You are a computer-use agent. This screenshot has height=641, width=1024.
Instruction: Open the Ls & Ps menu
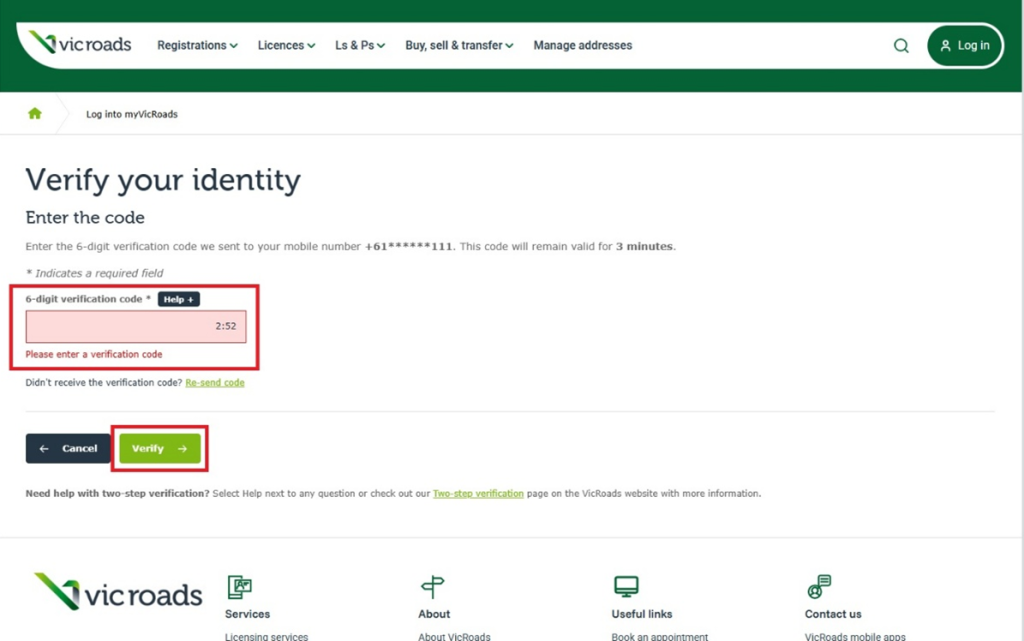pos(360,45)
